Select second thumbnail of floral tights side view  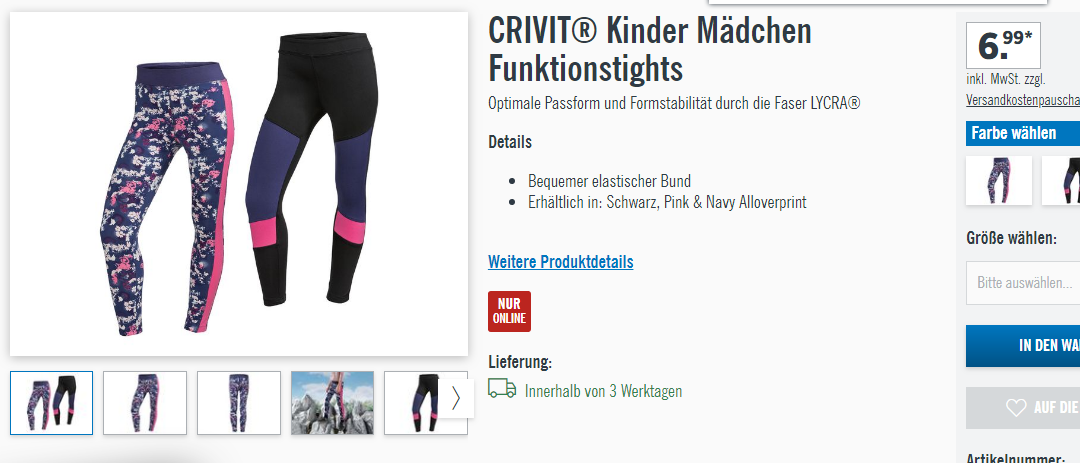point(145,403)
